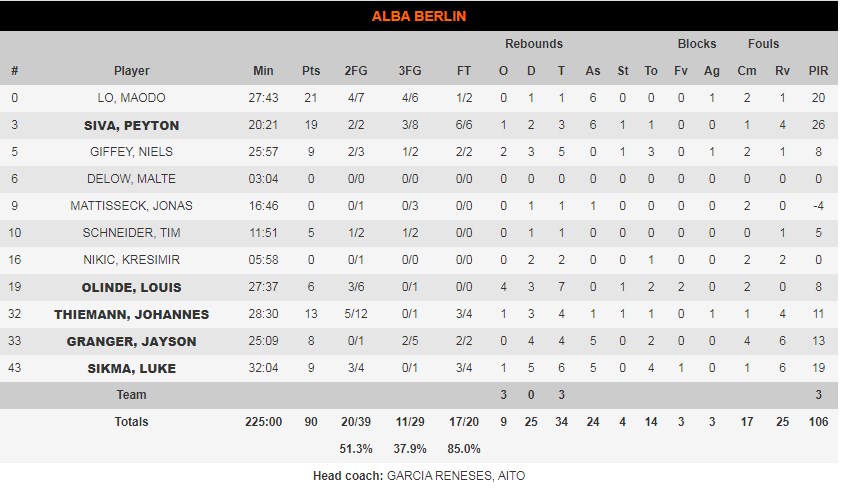The height and width of the screenshot is (490, 843).
Task: Select the Totals row label
Action: (131, 422)
